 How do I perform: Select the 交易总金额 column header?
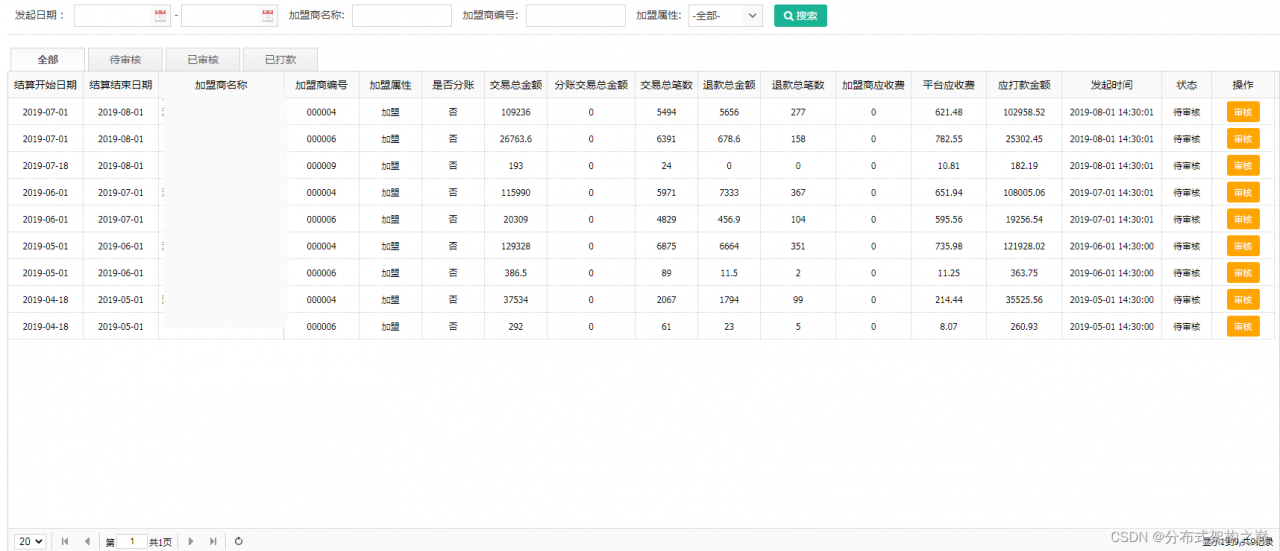tap(516, 85)
